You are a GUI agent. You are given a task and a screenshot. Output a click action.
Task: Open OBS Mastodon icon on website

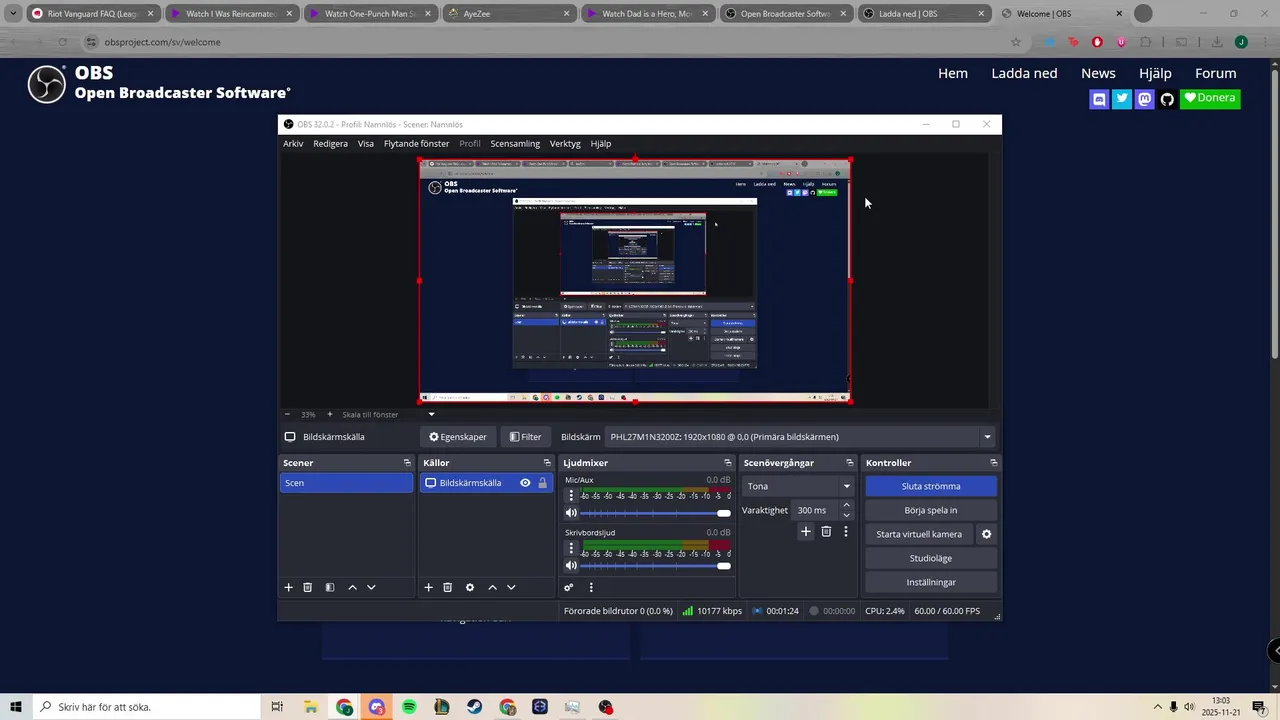coord(1145,99)
